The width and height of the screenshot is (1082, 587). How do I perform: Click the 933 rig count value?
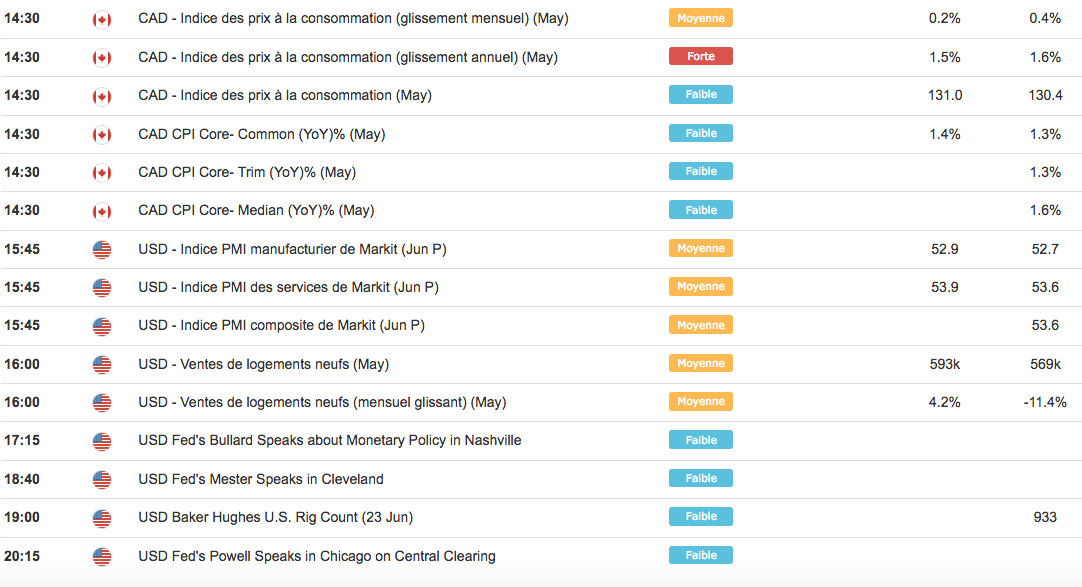1045,517
